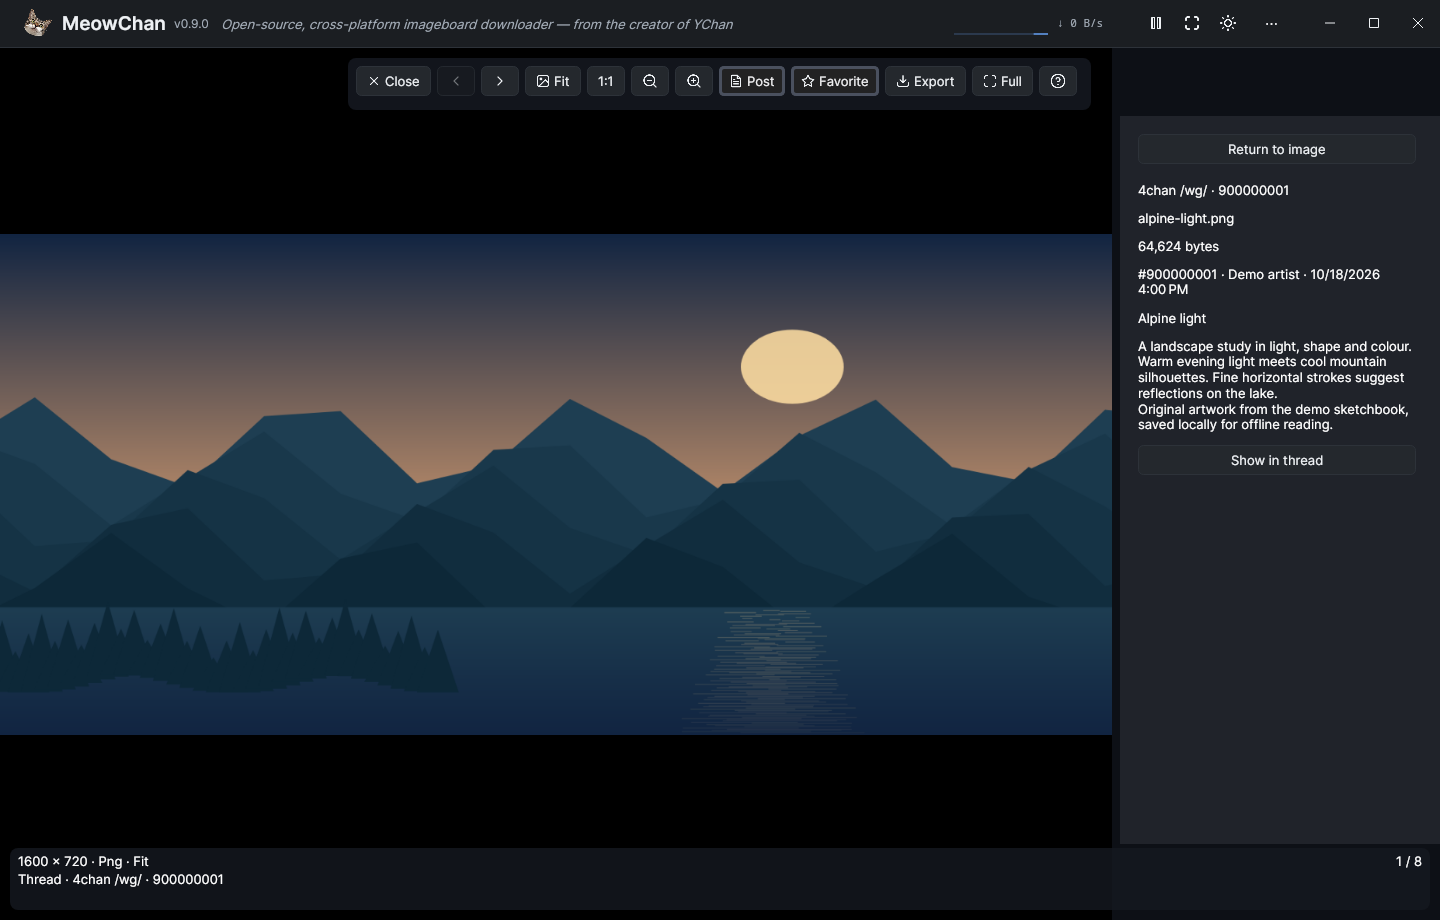Go to the next image

tap(500, 81)
